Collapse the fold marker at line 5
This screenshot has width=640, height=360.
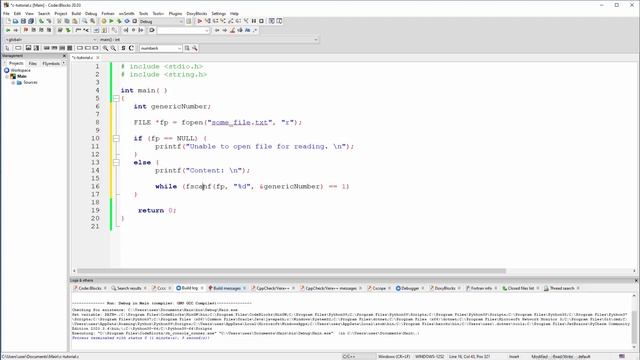(116, 98)
